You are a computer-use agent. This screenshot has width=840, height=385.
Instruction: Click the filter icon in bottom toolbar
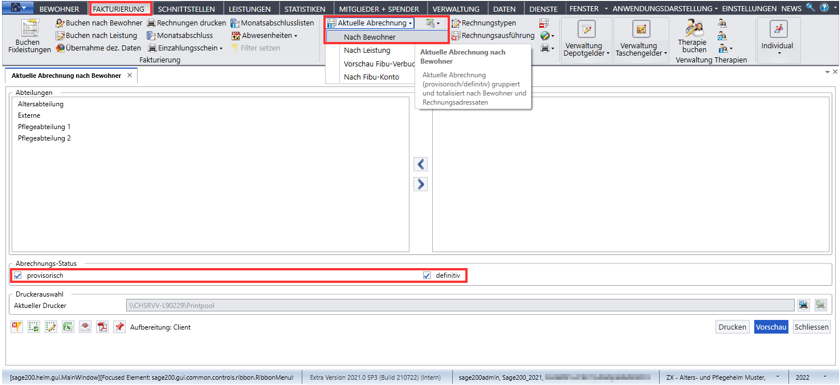pyautogui.click(x=17, y=327)
